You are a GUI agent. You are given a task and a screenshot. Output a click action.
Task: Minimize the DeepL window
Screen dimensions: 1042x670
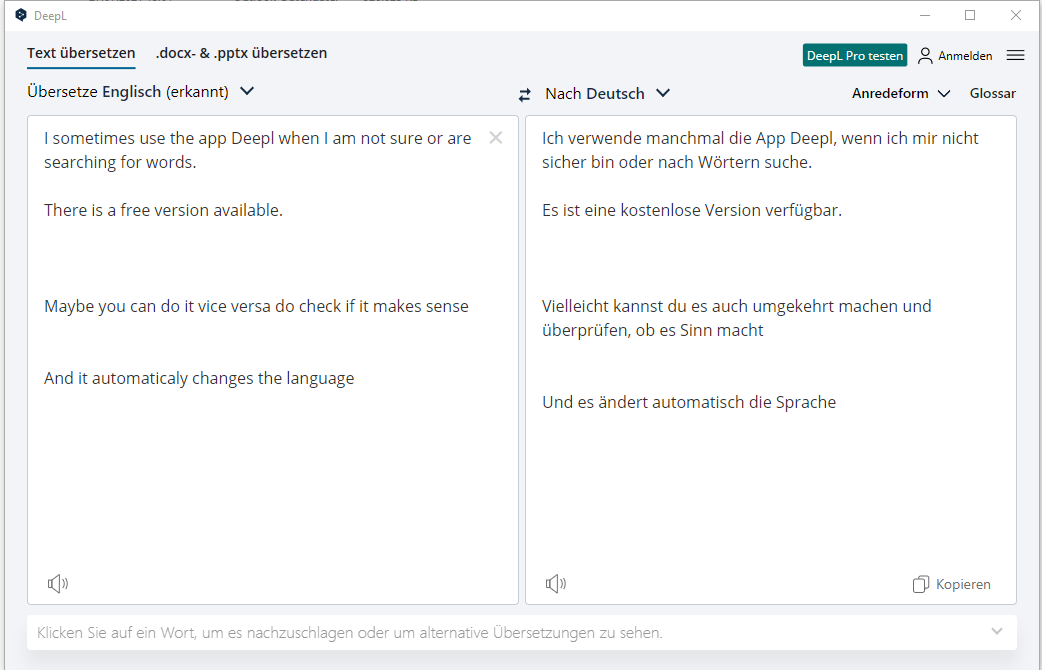tap(924, 15)
